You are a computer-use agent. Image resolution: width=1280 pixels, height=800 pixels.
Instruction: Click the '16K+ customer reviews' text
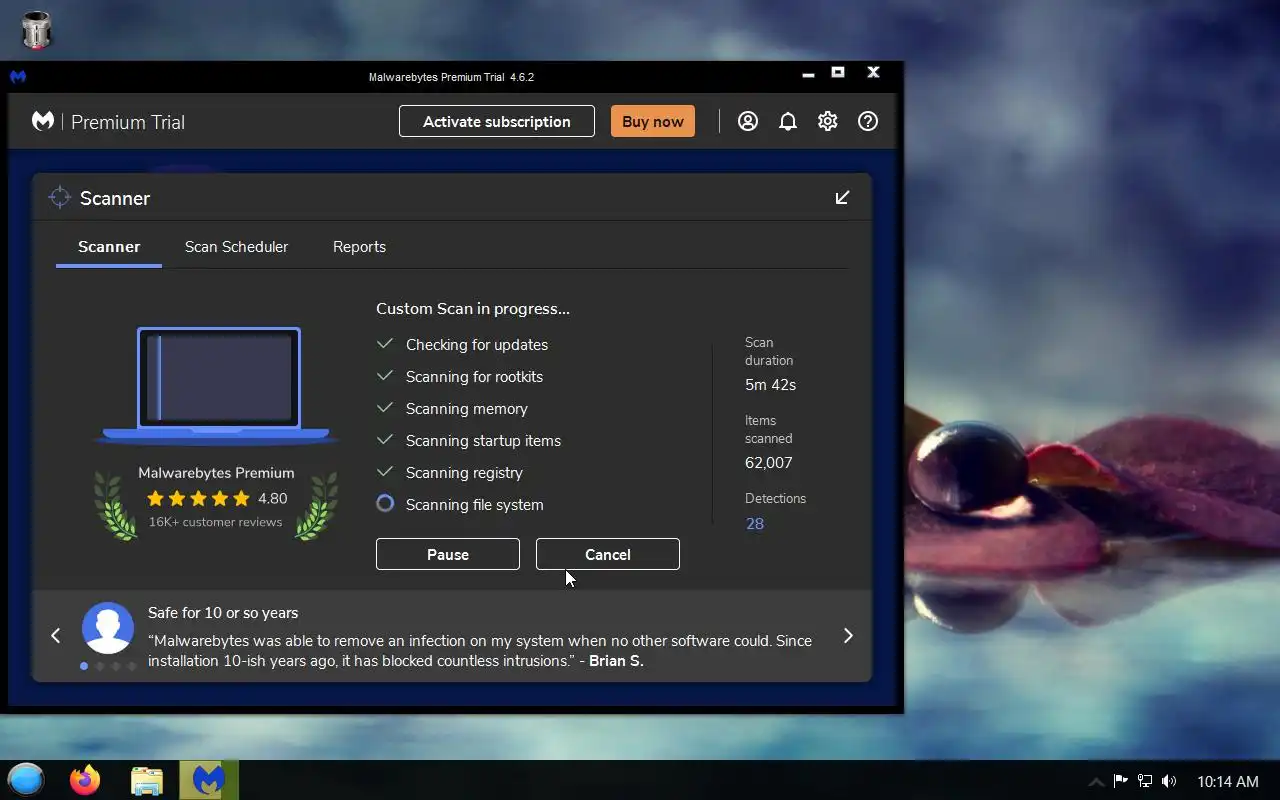click(216, 522)
